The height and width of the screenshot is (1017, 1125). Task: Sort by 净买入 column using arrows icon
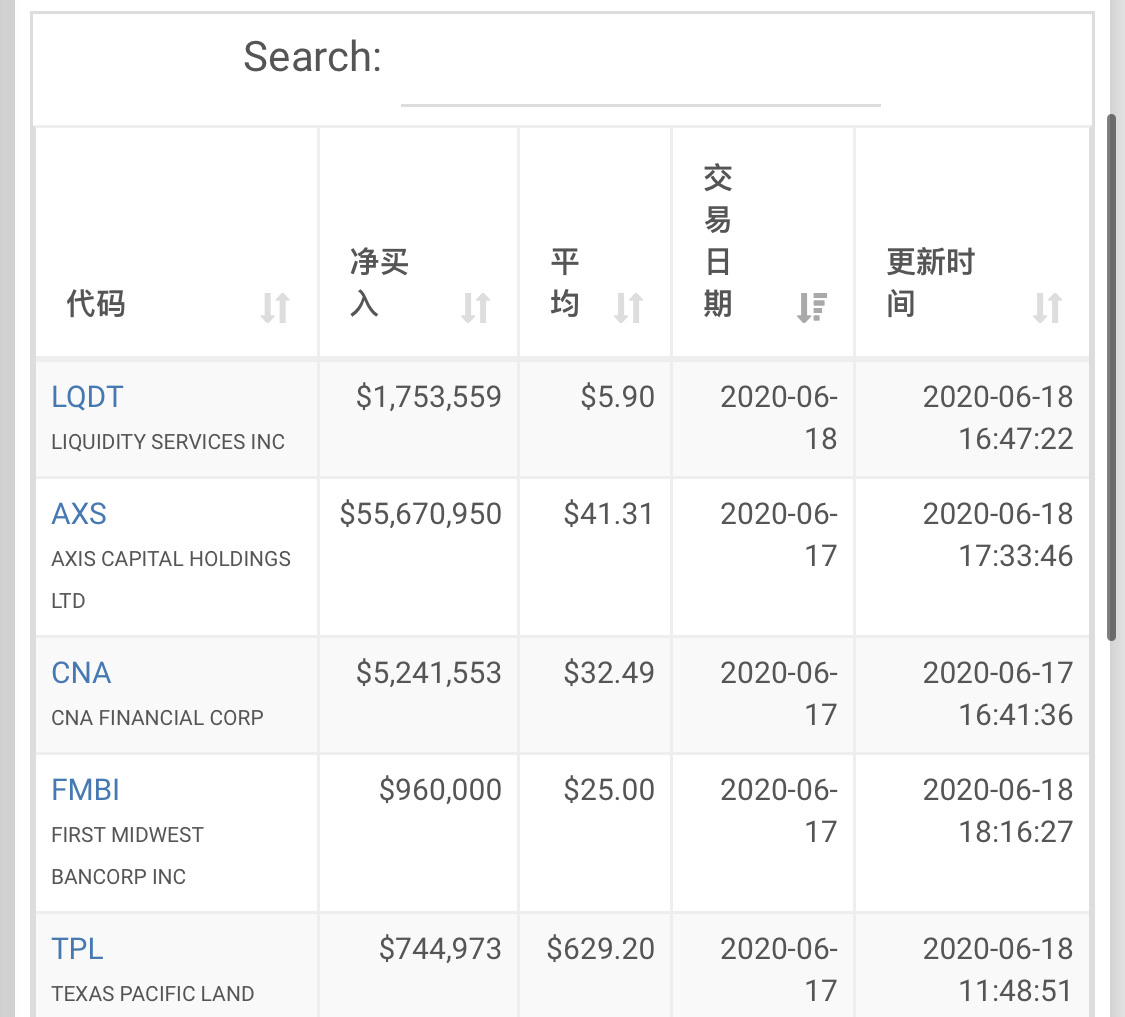[475, 307]
